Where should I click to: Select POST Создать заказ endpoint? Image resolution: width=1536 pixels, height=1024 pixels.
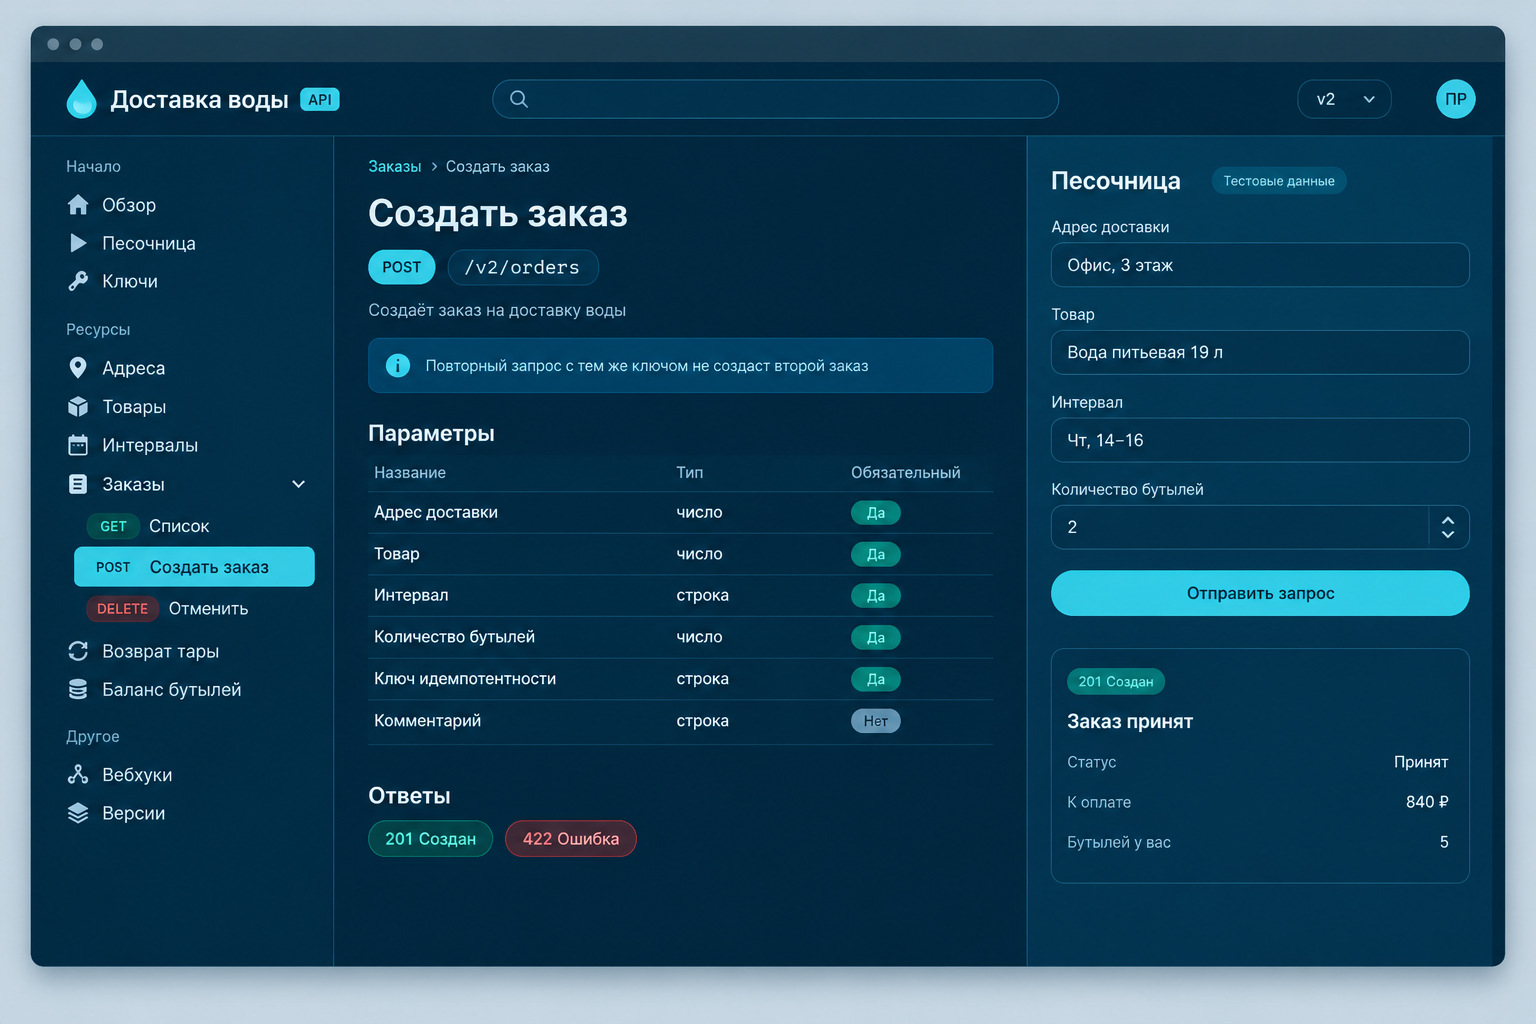(194, 567)
